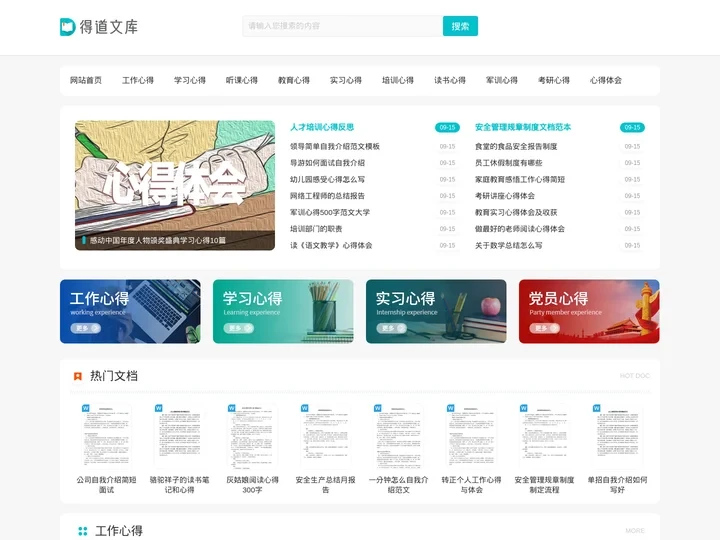Click title 灰姑娘阅读心得300字

253,485
